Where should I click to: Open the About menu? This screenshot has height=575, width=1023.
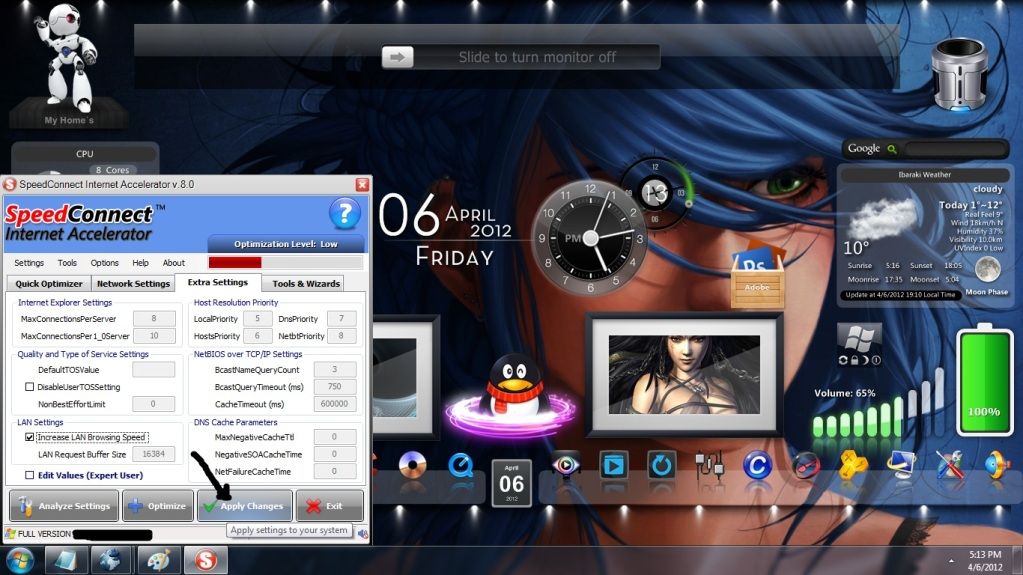[174, 263]
